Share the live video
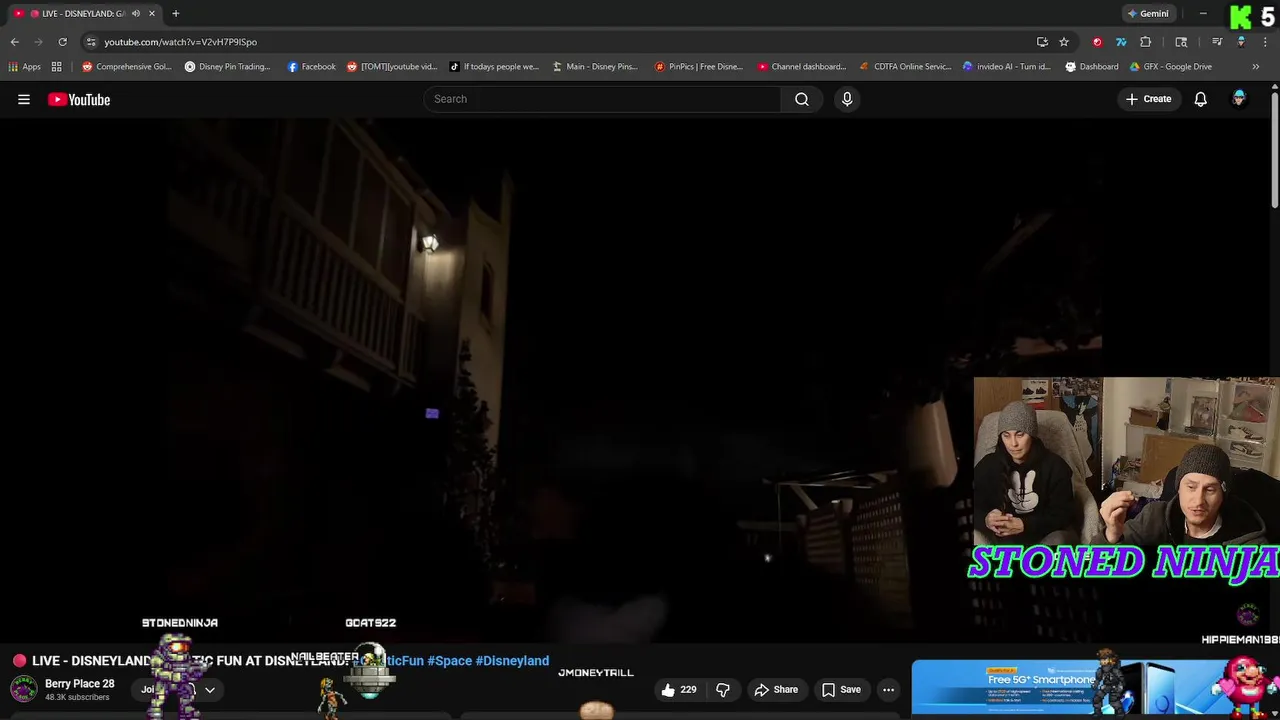The width and height of the screenshot is (1280, 720). pyautogui.click(x=776, y=689)
